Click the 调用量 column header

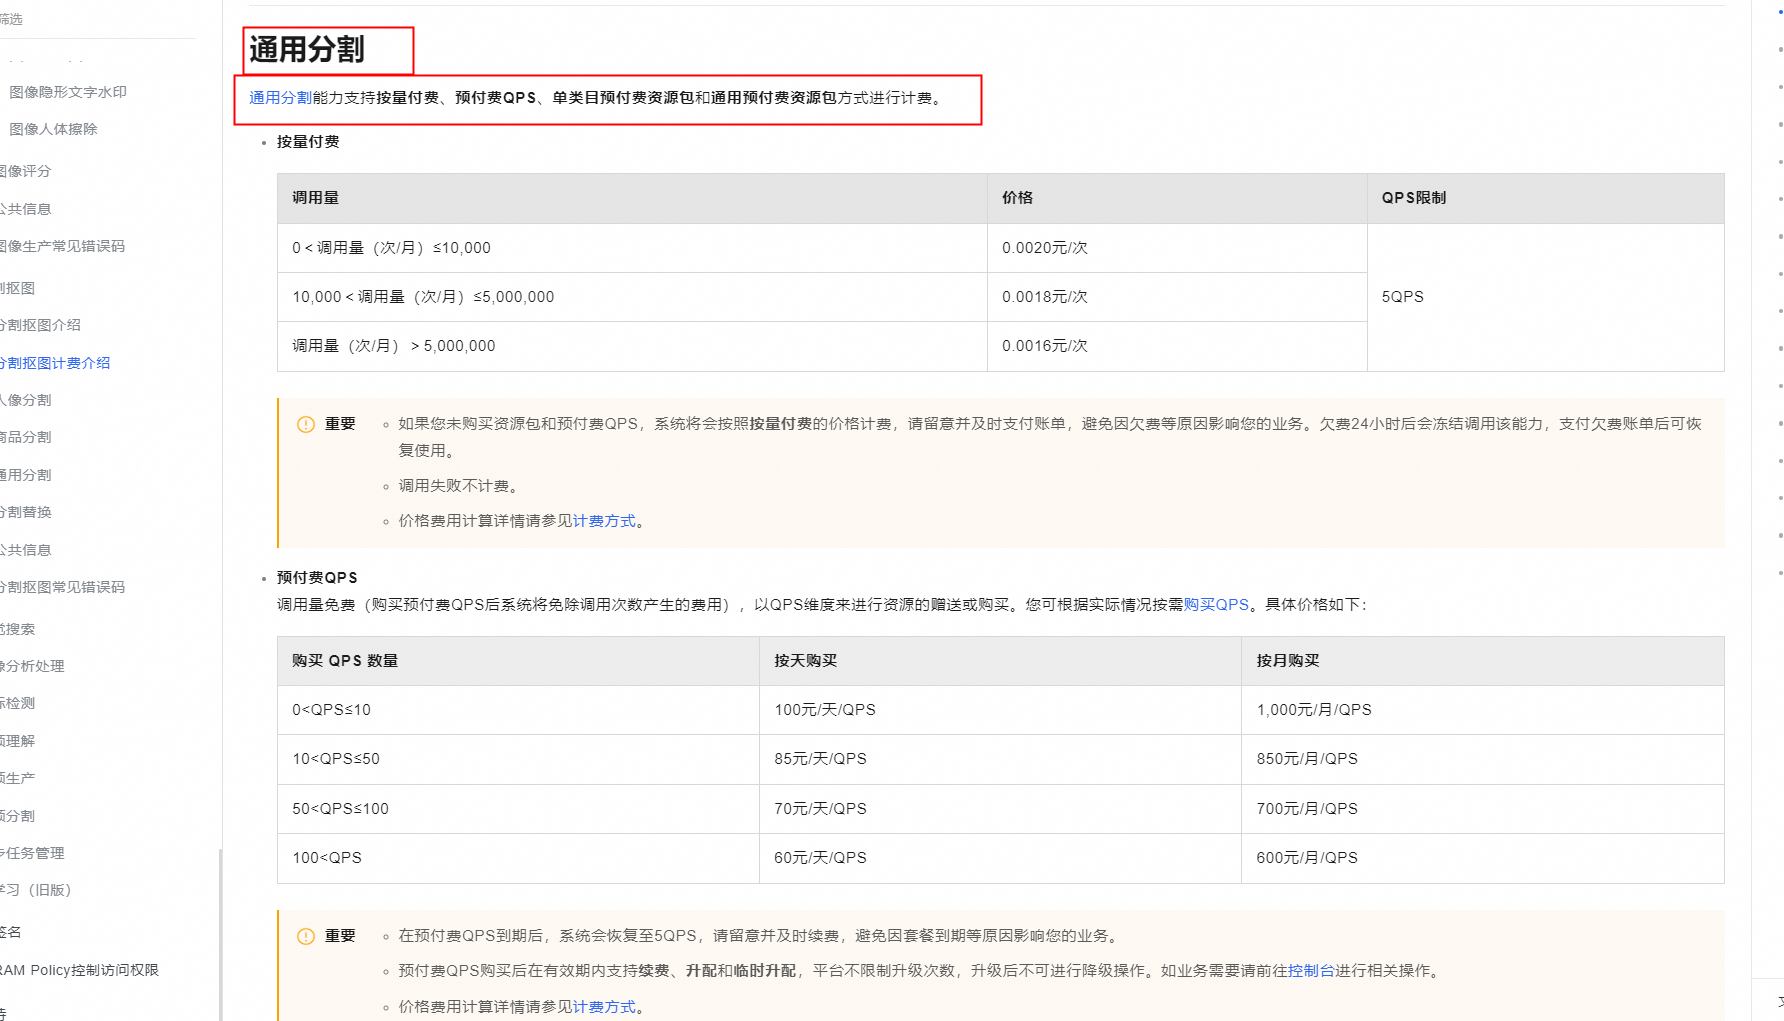[632, 198]
